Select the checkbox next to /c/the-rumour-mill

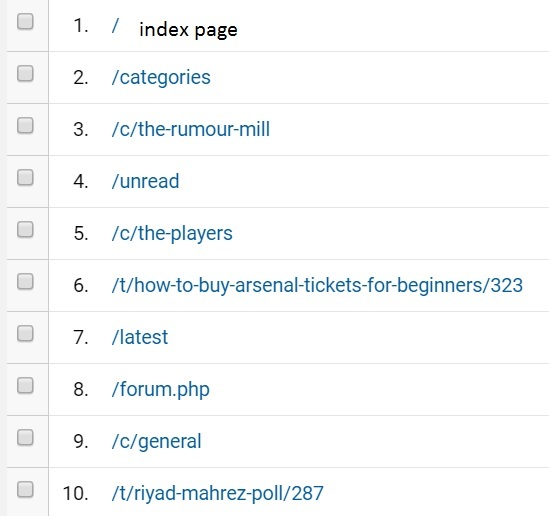tap(25, 125)
